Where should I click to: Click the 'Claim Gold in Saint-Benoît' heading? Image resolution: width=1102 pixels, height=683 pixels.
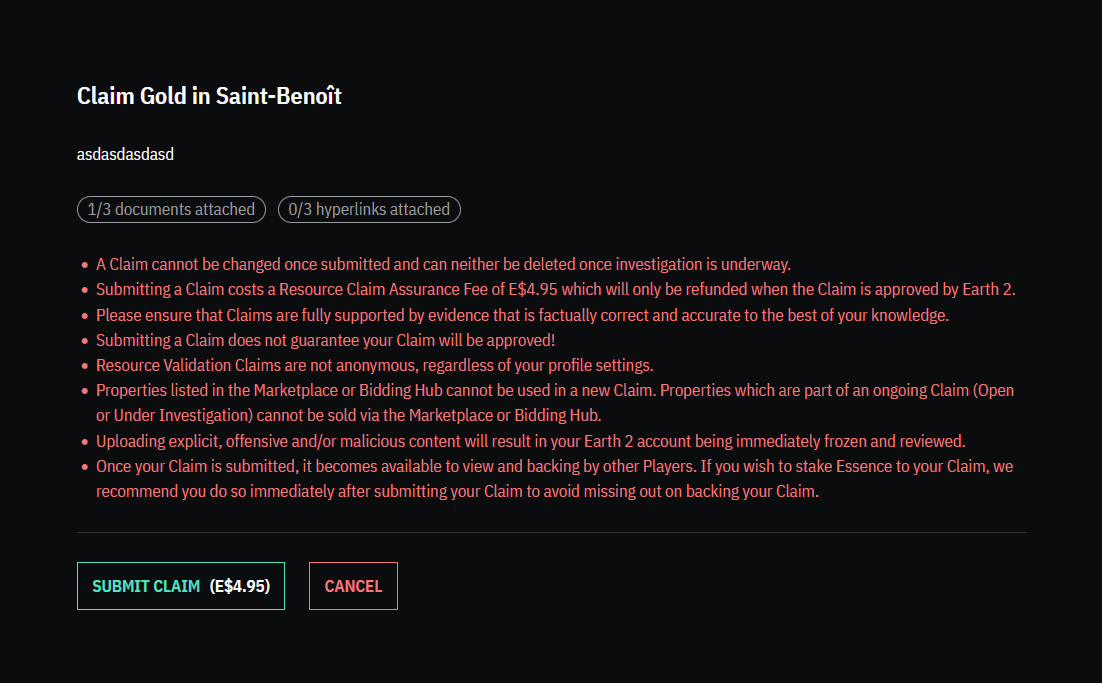tap(209, 96)
